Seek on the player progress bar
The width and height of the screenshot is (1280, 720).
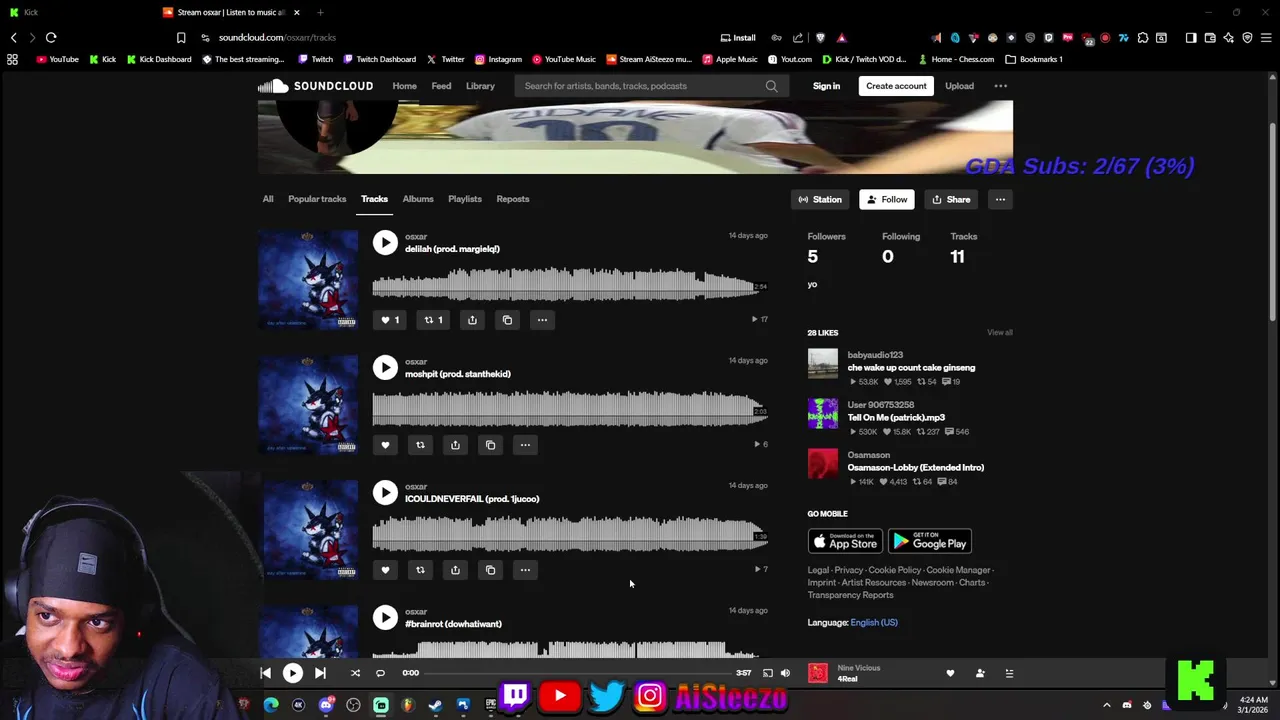pos(580,674)
